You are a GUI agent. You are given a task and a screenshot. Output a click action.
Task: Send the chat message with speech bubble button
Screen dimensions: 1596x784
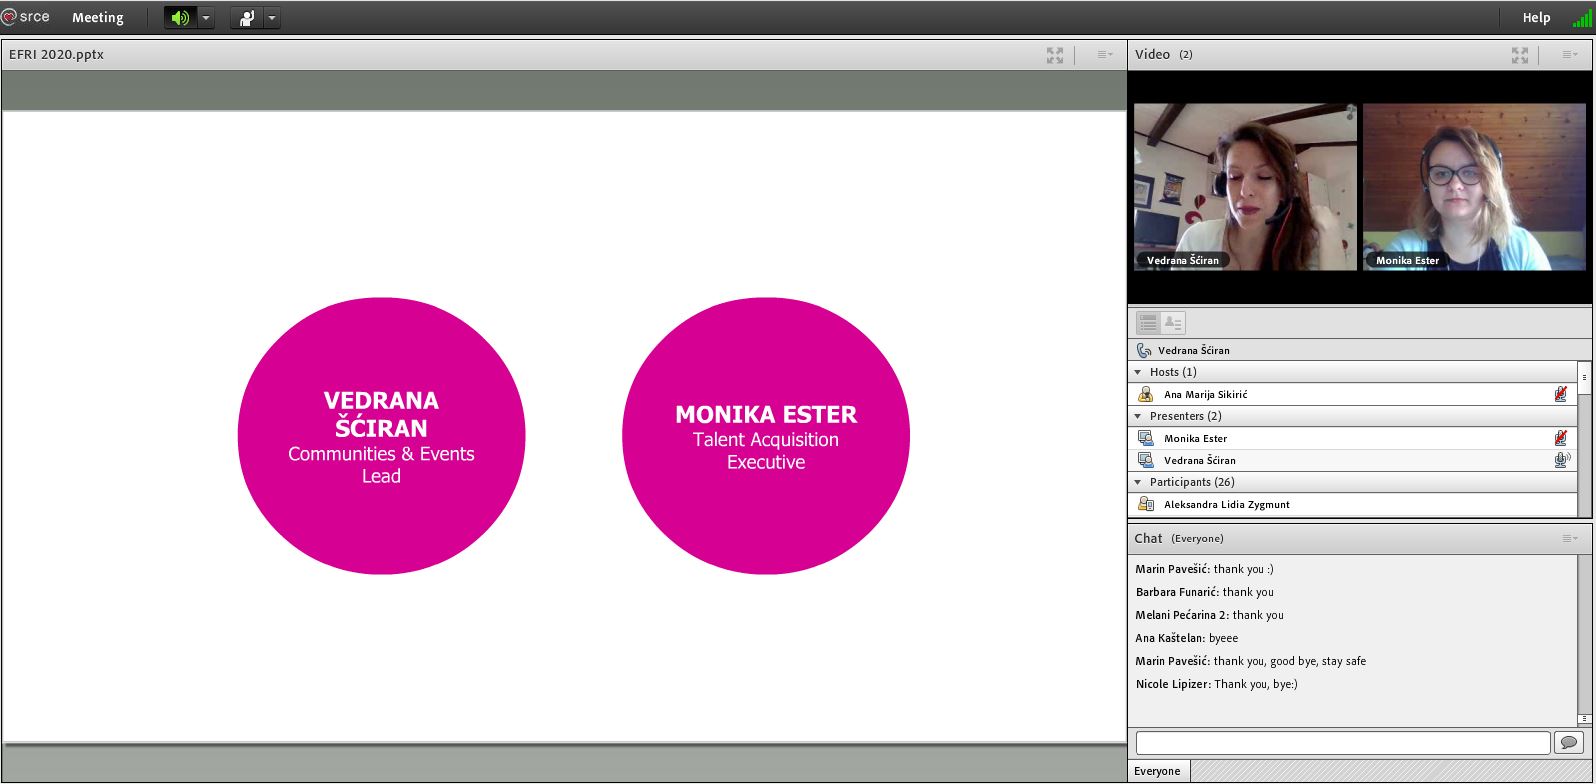1567,743
